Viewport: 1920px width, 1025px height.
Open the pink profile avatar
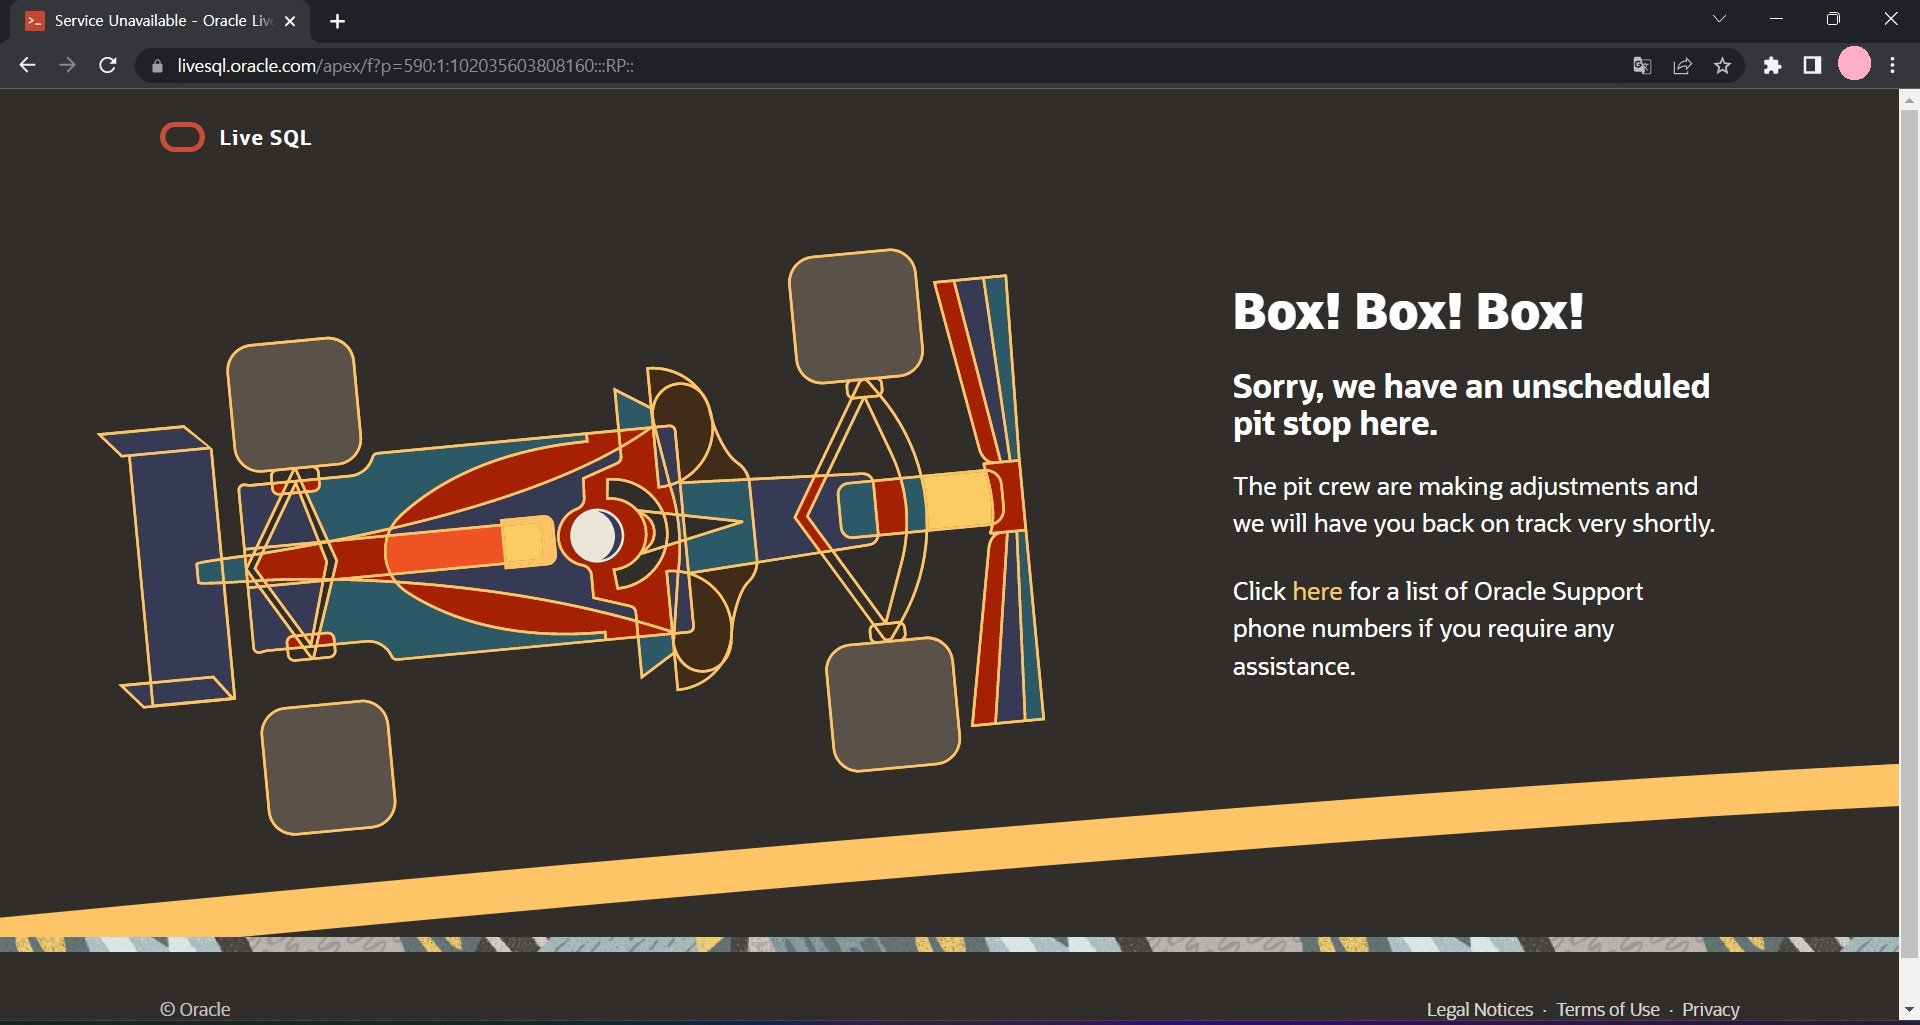(1854, 65)
